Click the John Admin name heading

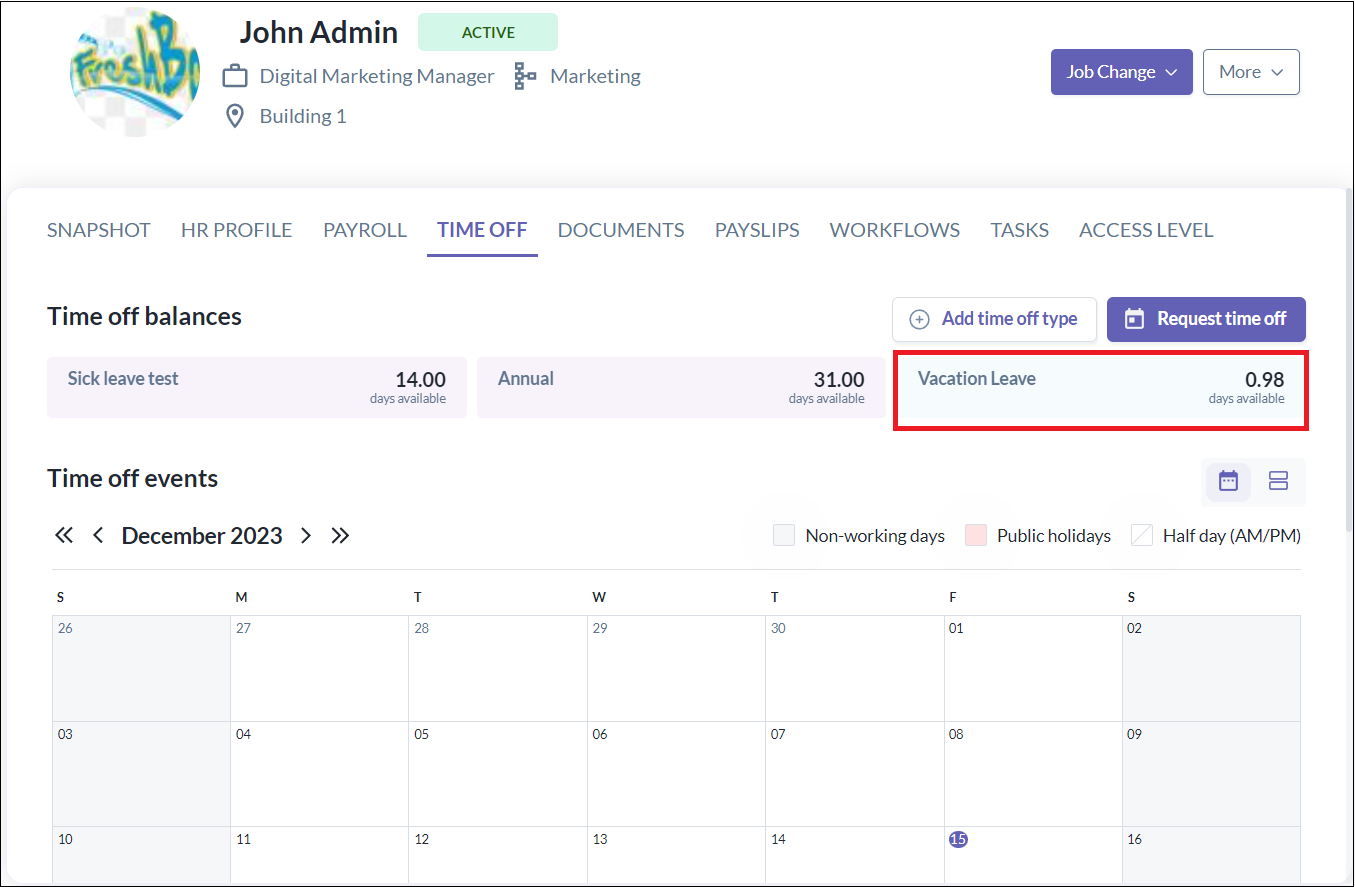point(318,32)
